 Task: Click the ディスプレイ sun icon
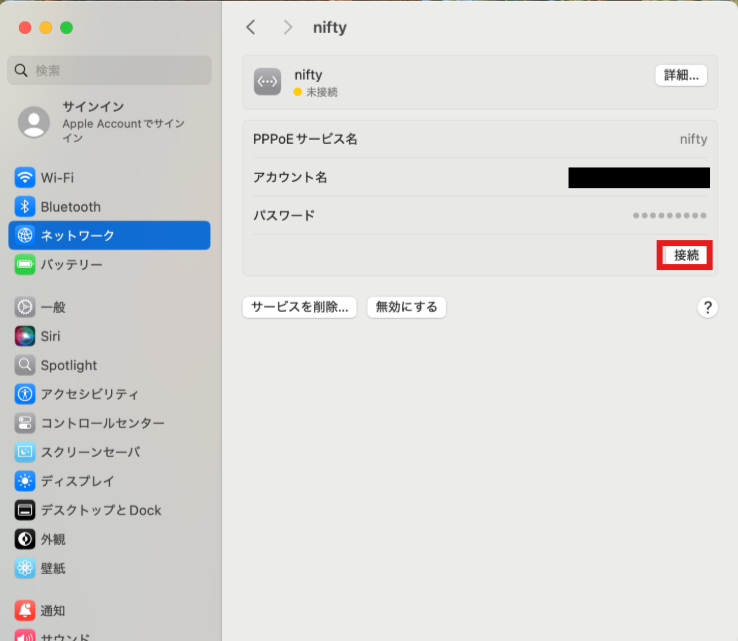coord(24,481)
